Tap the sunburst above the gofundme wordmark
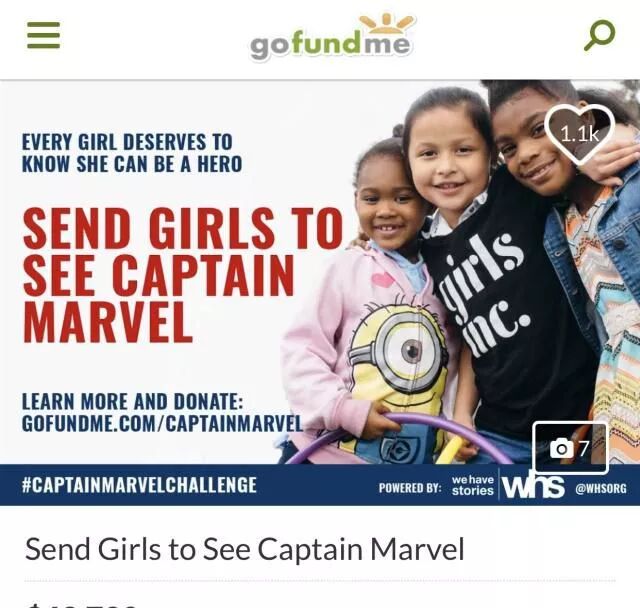This screenshot has height=608, width=640. (386, 23)
